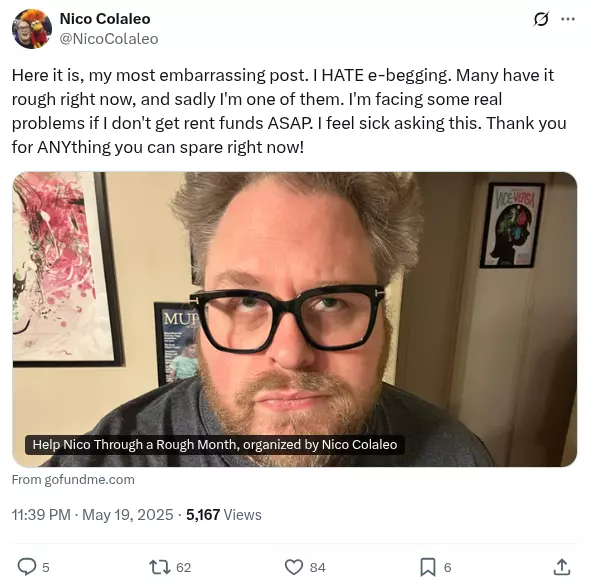The image size is (589, 585).
Task: Open the @NicoColaleo handle link
Action: pos(109,39)
